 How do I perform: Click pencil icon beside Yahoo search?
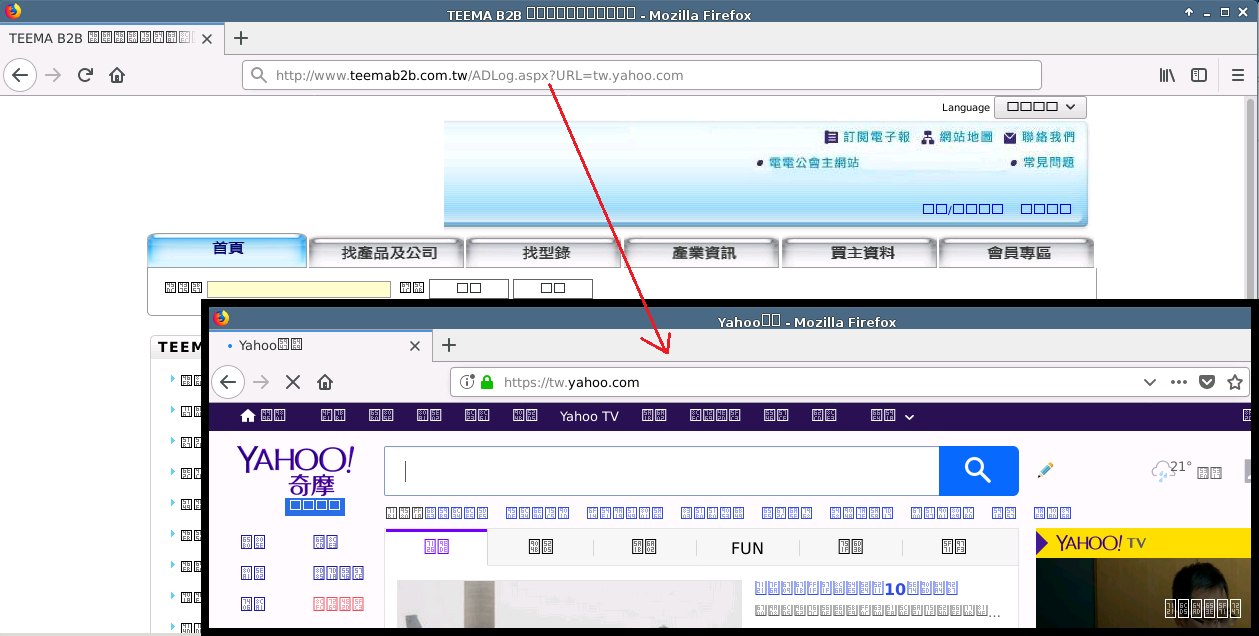[x=1045, y=470]
